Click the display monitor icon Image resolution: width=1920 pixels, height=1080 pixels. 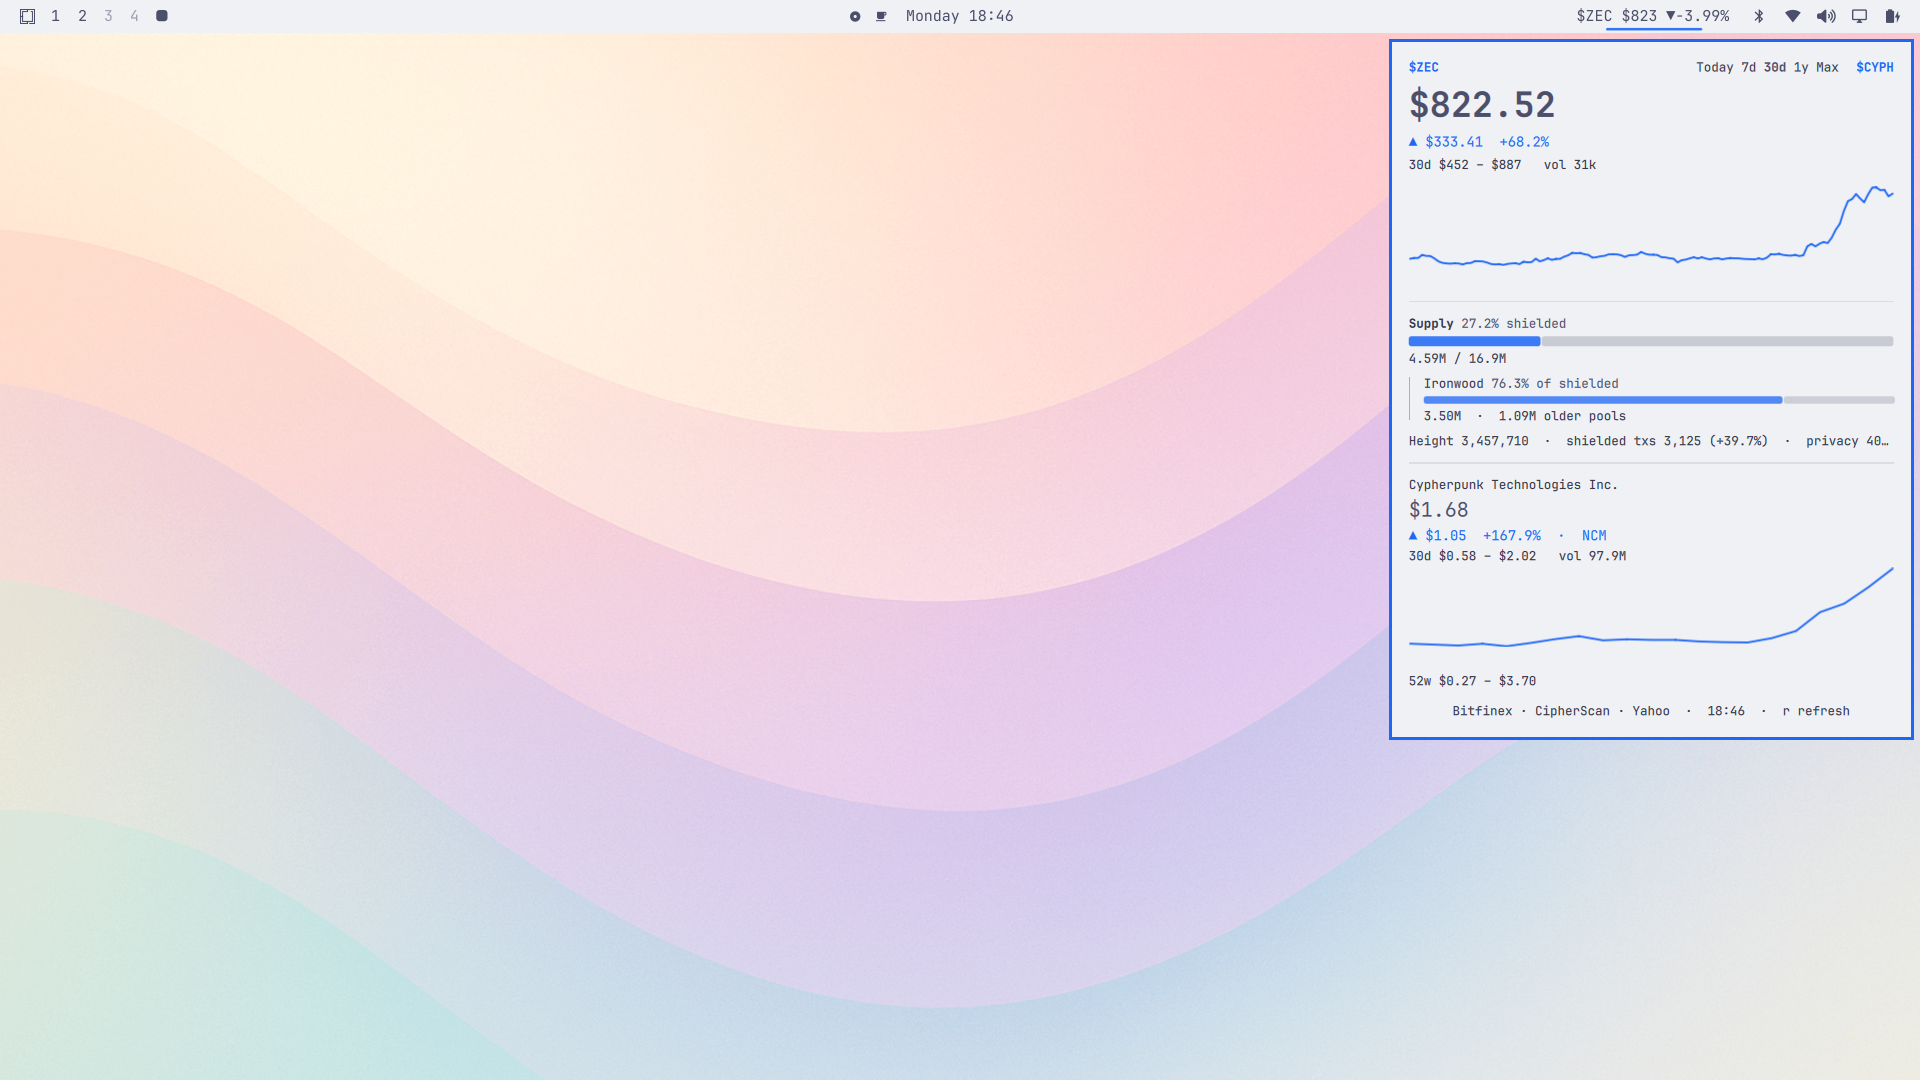click(1860, 16)
